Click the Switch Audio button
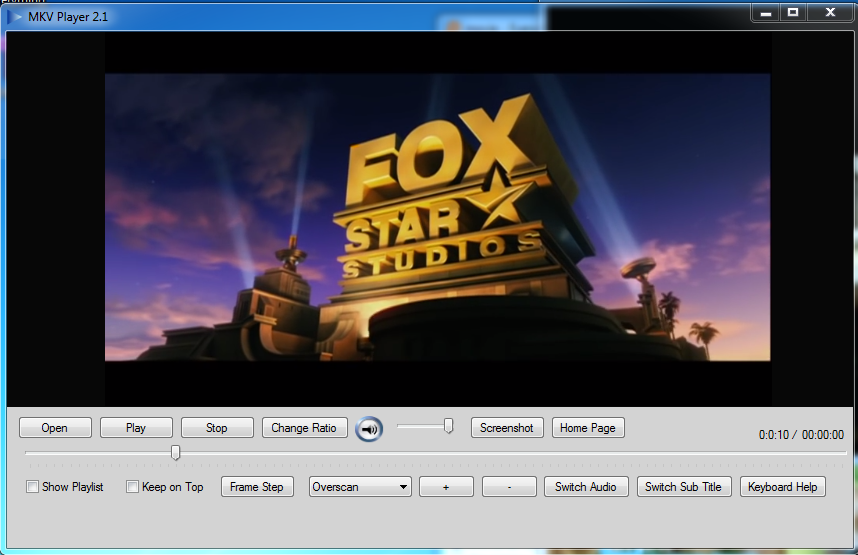 click(x=586, y=487)
